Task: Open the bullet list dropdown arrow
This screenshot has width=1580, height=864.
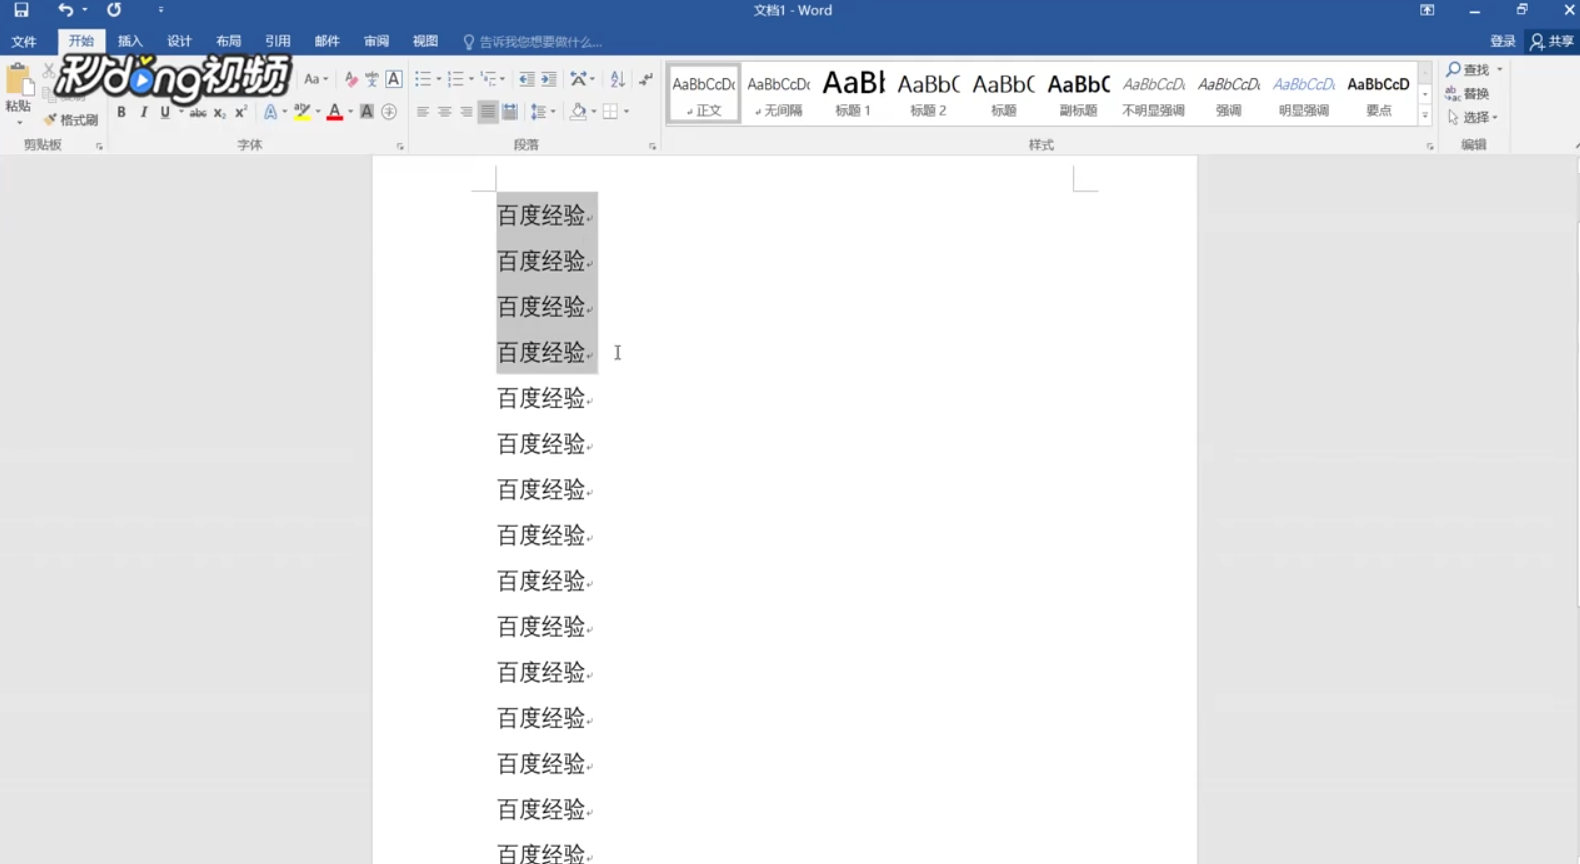Action: point(438,80)
